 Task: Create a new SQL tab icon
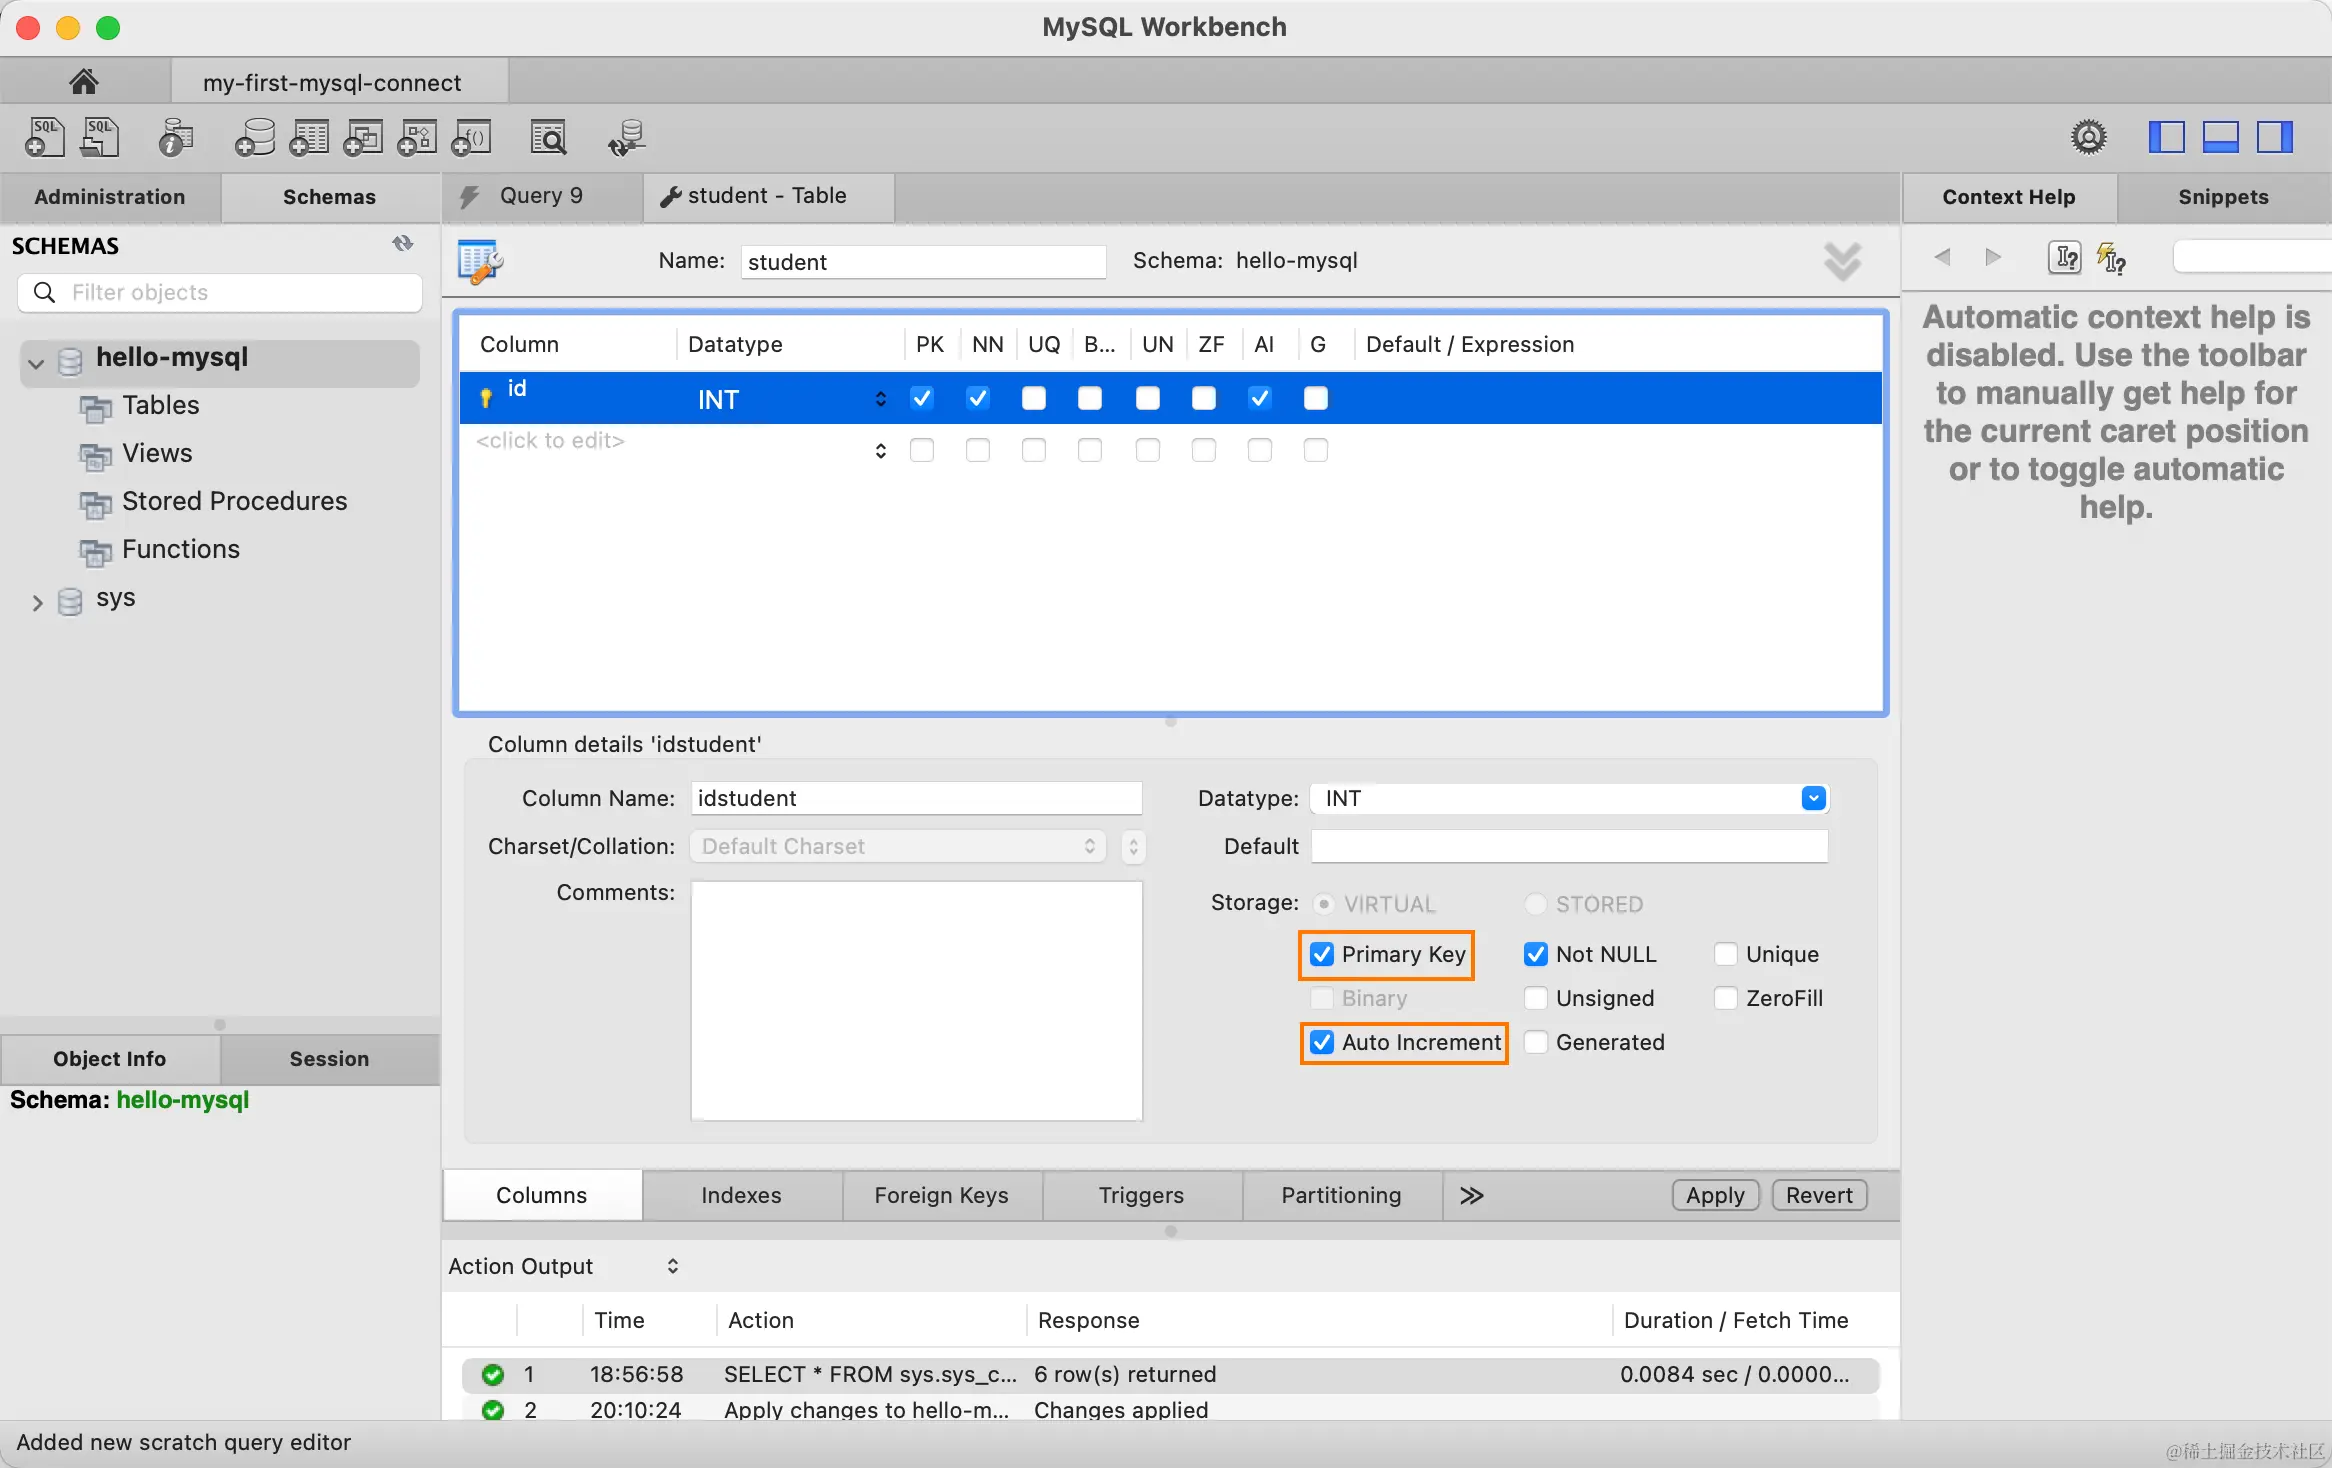(x=44, y=137)
